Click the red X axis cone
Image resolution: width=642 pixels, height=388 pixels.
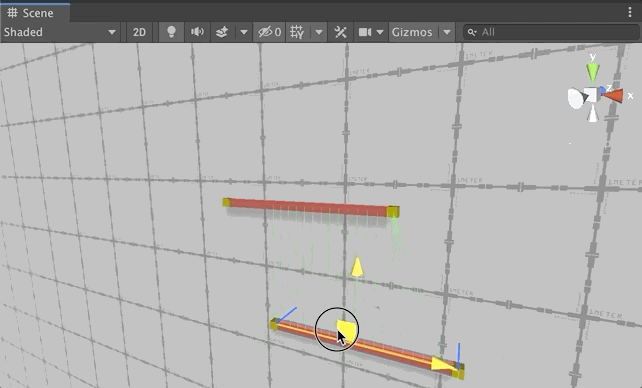613,96
